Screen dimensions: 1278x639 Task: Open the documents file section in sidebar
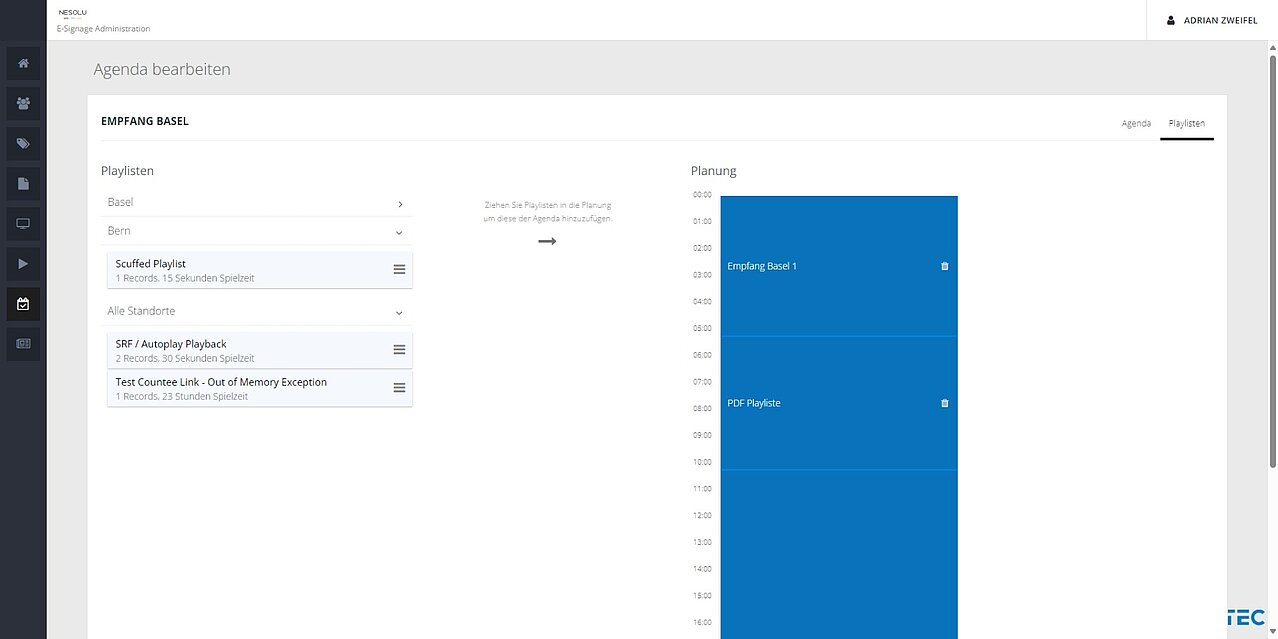tap(23, 183)
